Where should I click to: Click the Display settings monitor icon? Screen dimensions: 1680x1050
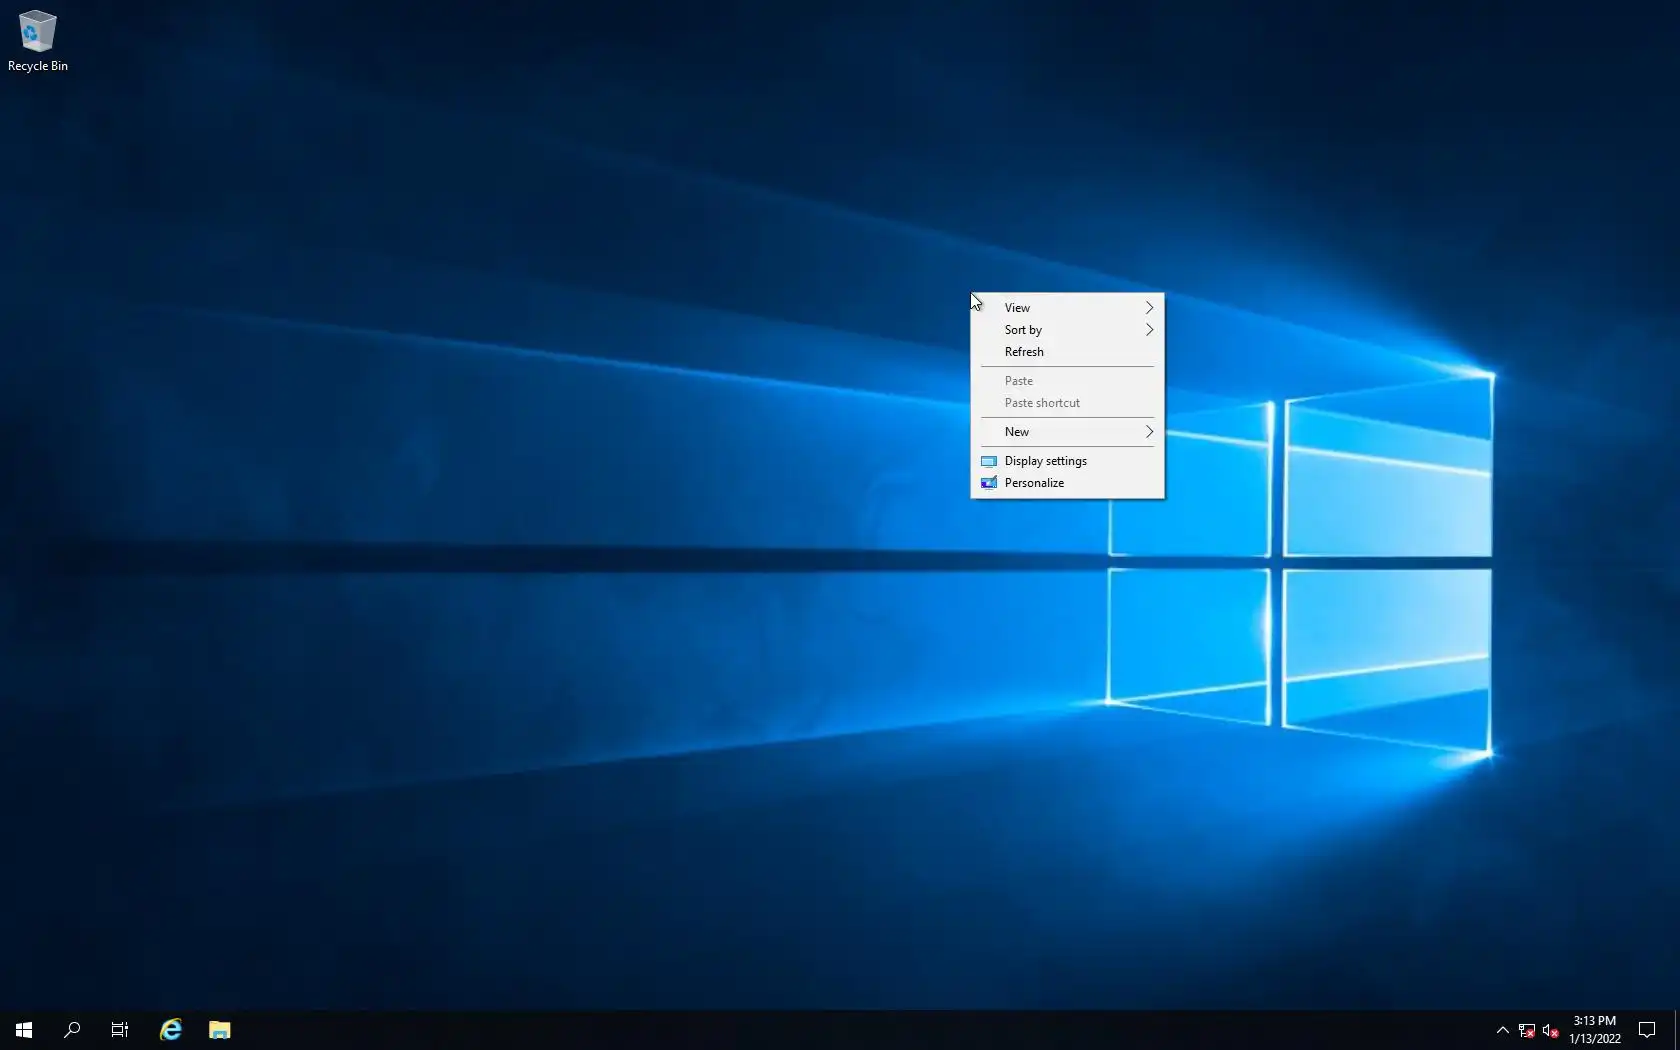[x=989, y=461]
